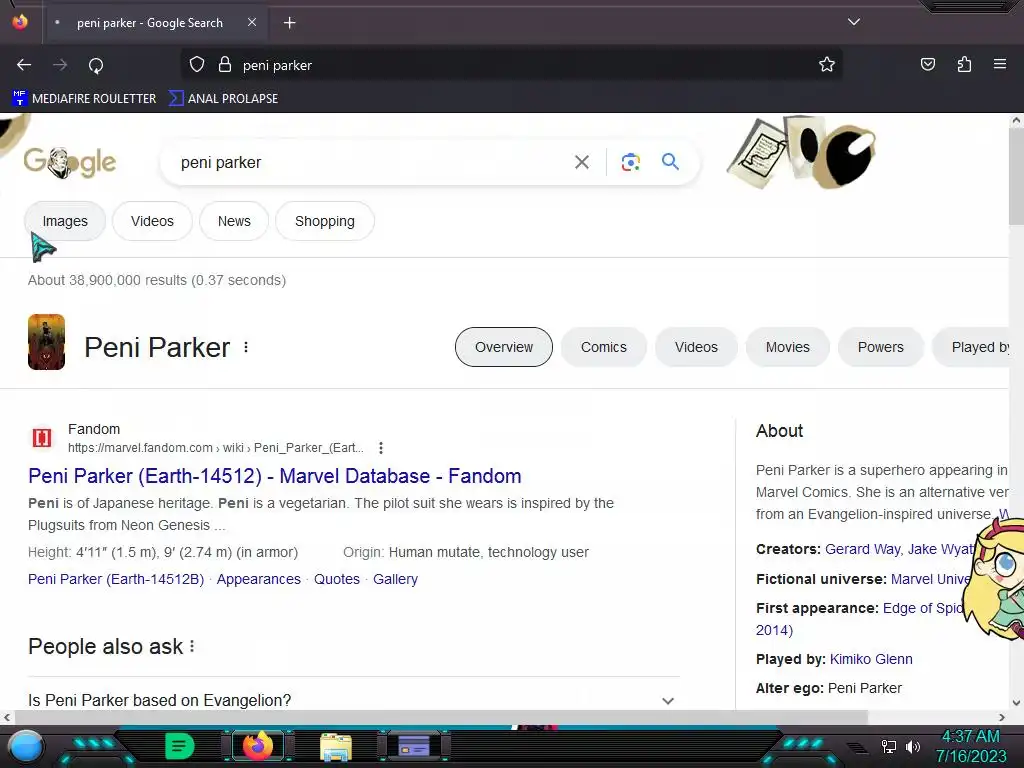This screenshot has width=1024, height=768.
Task: Open three-dot menu beside Fandom URL
Action: tap(381, 448)
